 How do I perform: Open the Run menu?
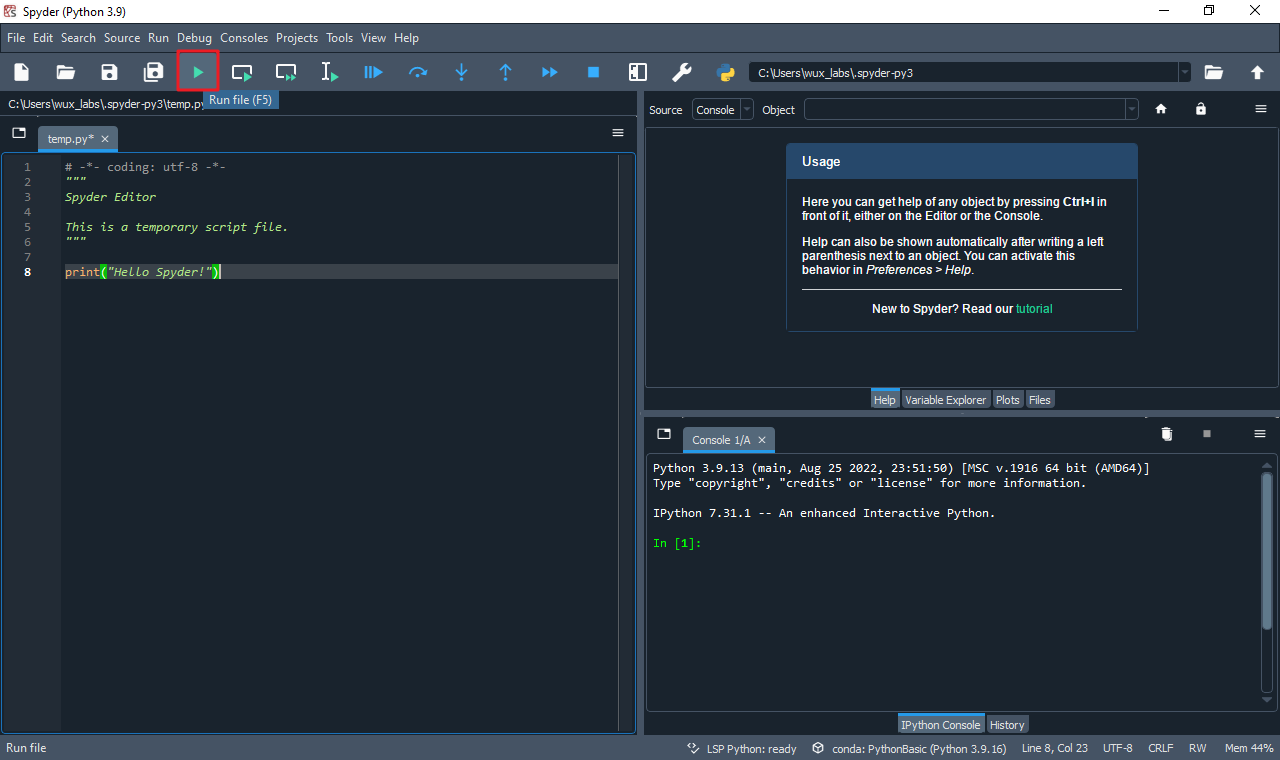(x=158, y=38)
